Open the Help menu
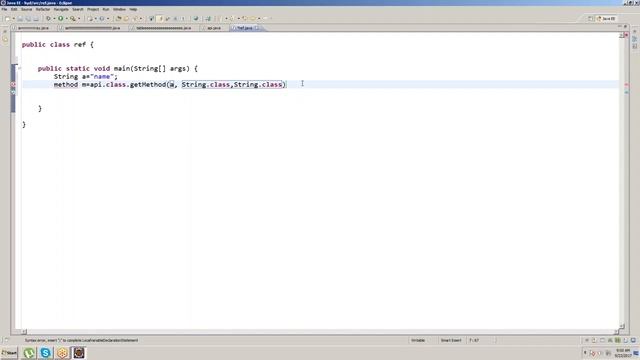This screenshot has height=360, width=640. point(133,9)
